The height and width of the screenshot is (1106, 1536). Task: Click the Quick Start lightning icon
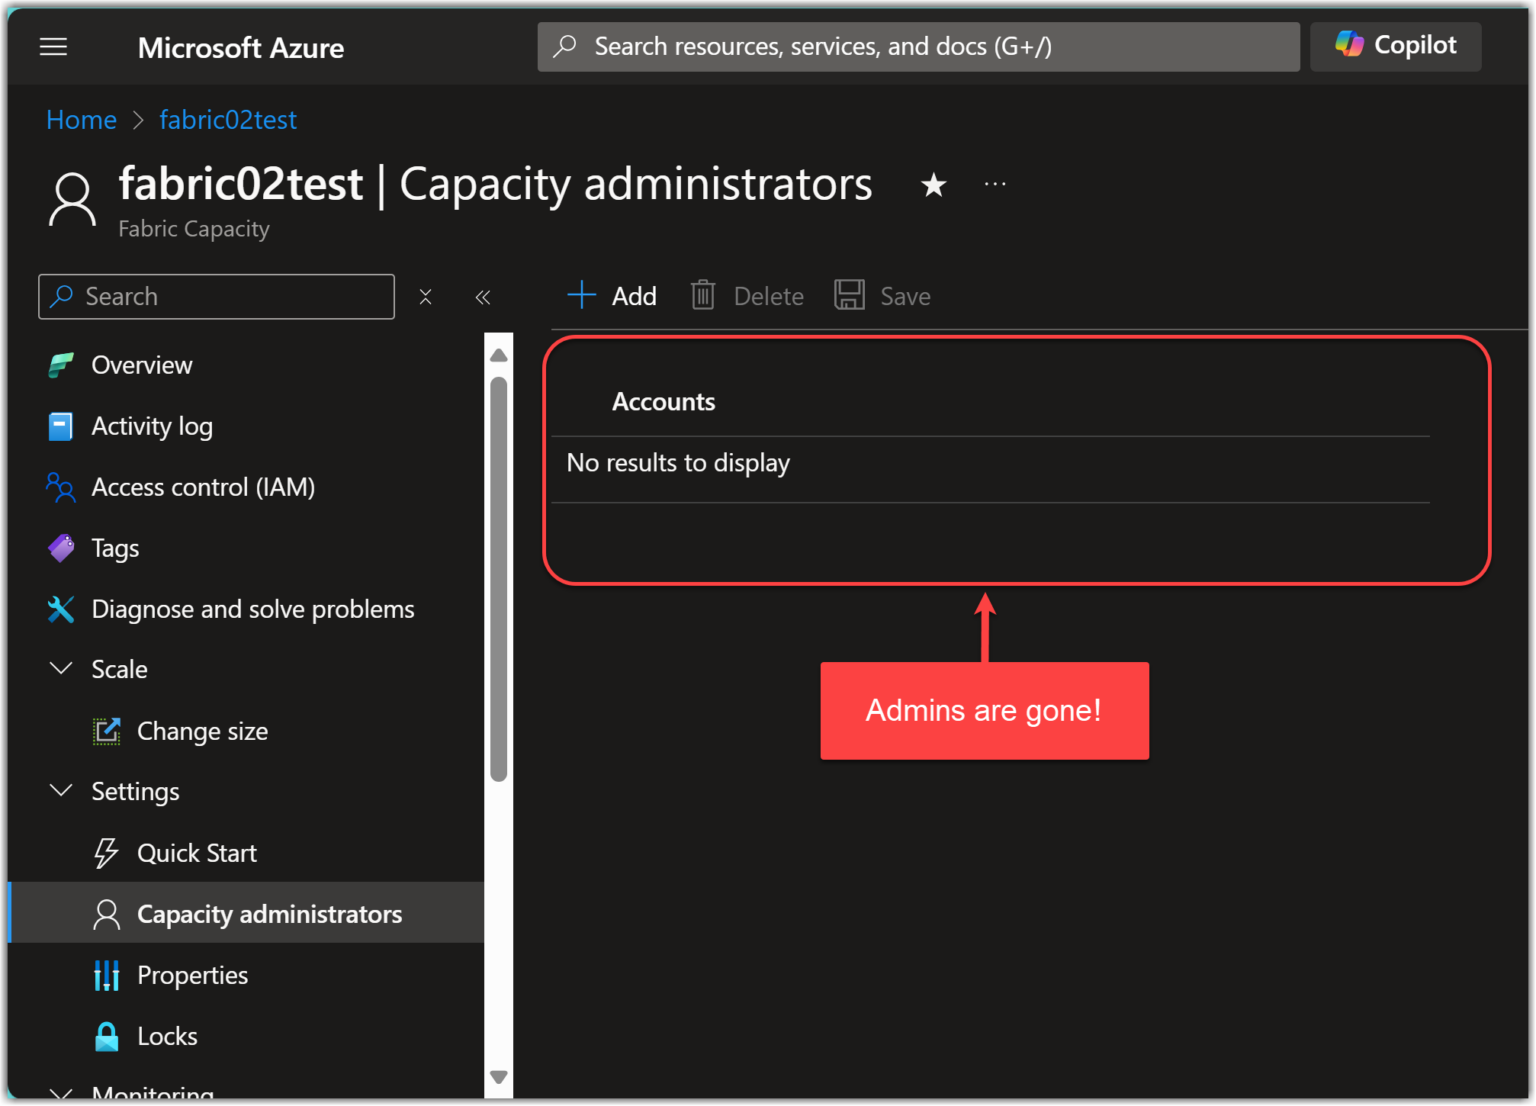point(106,854)
